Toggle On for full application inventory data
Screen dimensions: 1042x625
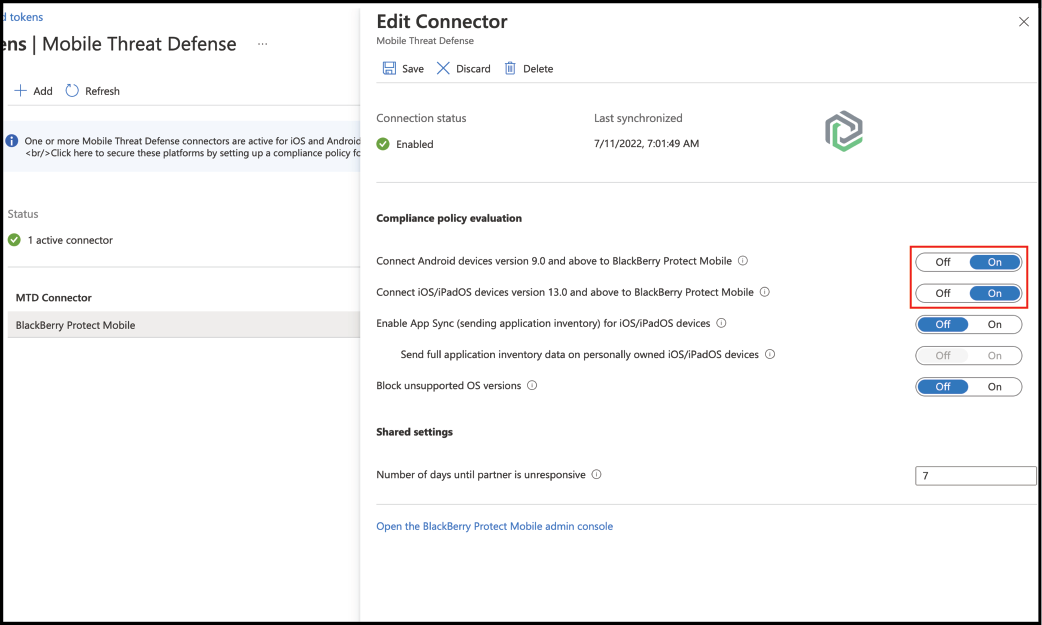click(994, 356)
